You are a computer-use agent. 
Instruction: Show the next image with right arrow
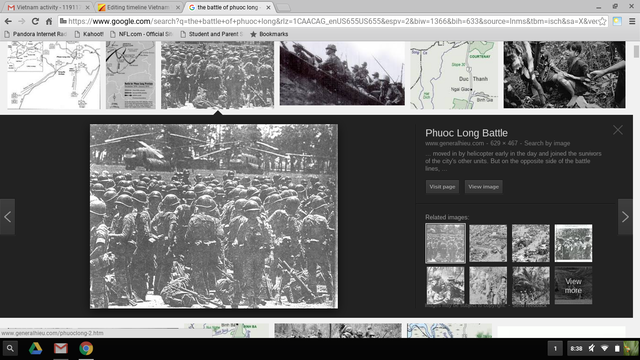(x=625, y=217)
